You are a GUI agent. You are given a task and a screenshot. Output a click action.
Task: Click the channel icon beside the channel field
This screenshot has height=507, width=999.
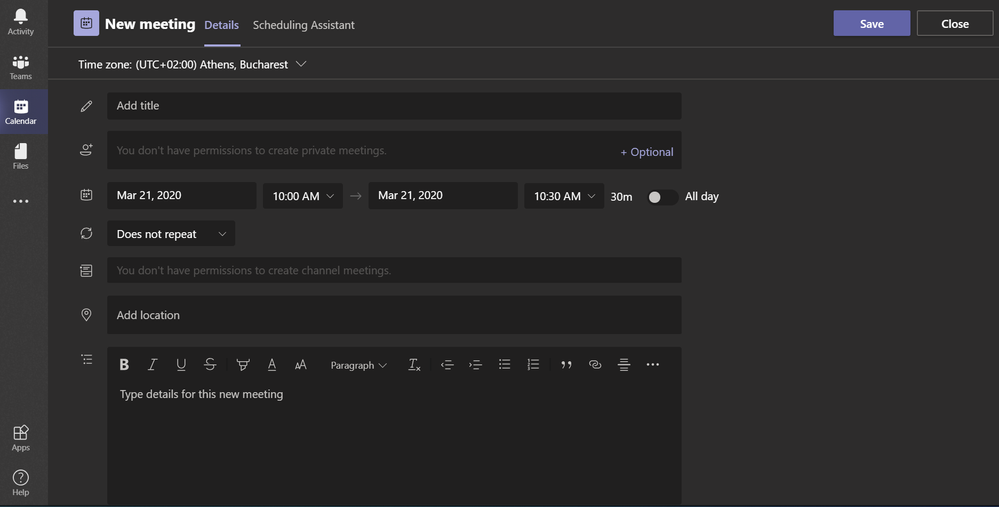click(x=86, y=271)
